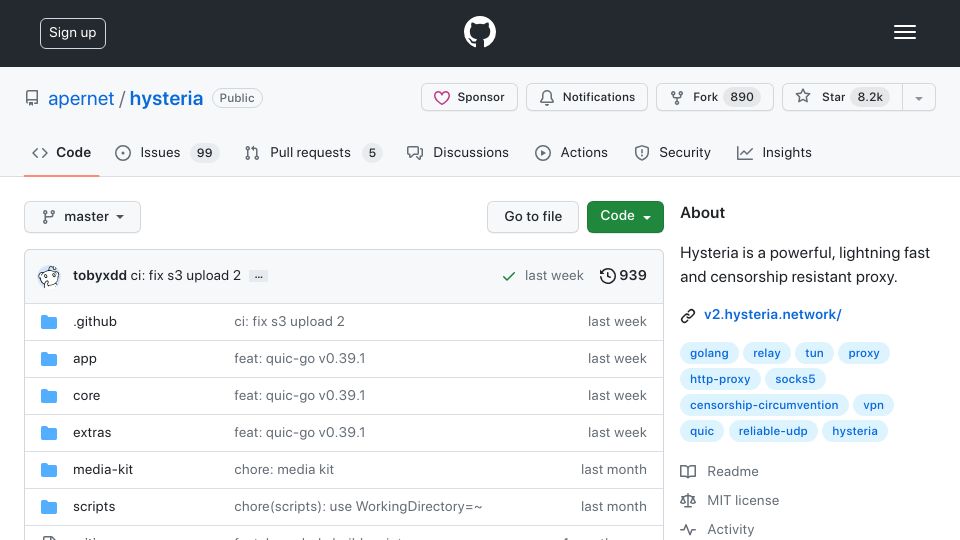
Task: Open the app row's quic-go v0.39.1 commit
Action: pyautogui.click(x=299, y=359)
